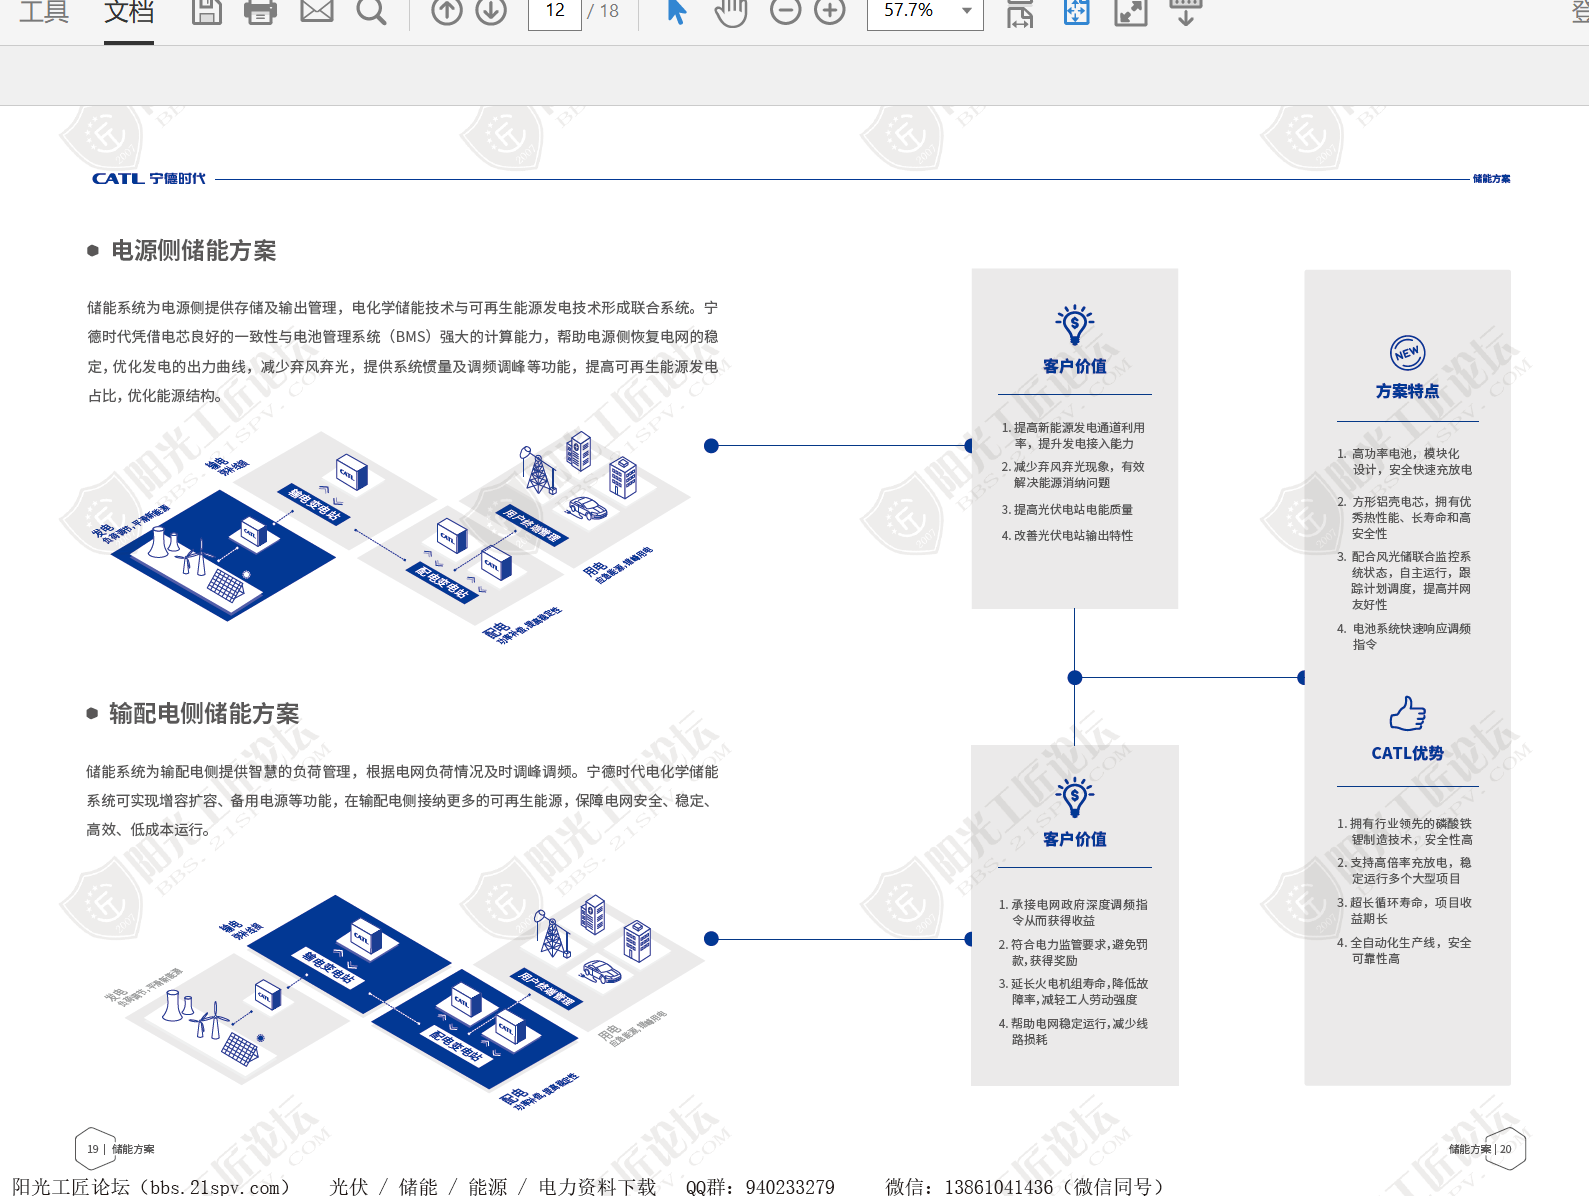Open the 工具 tab
This screenshot has width=1589, height=1196.
tap(44, 12)
